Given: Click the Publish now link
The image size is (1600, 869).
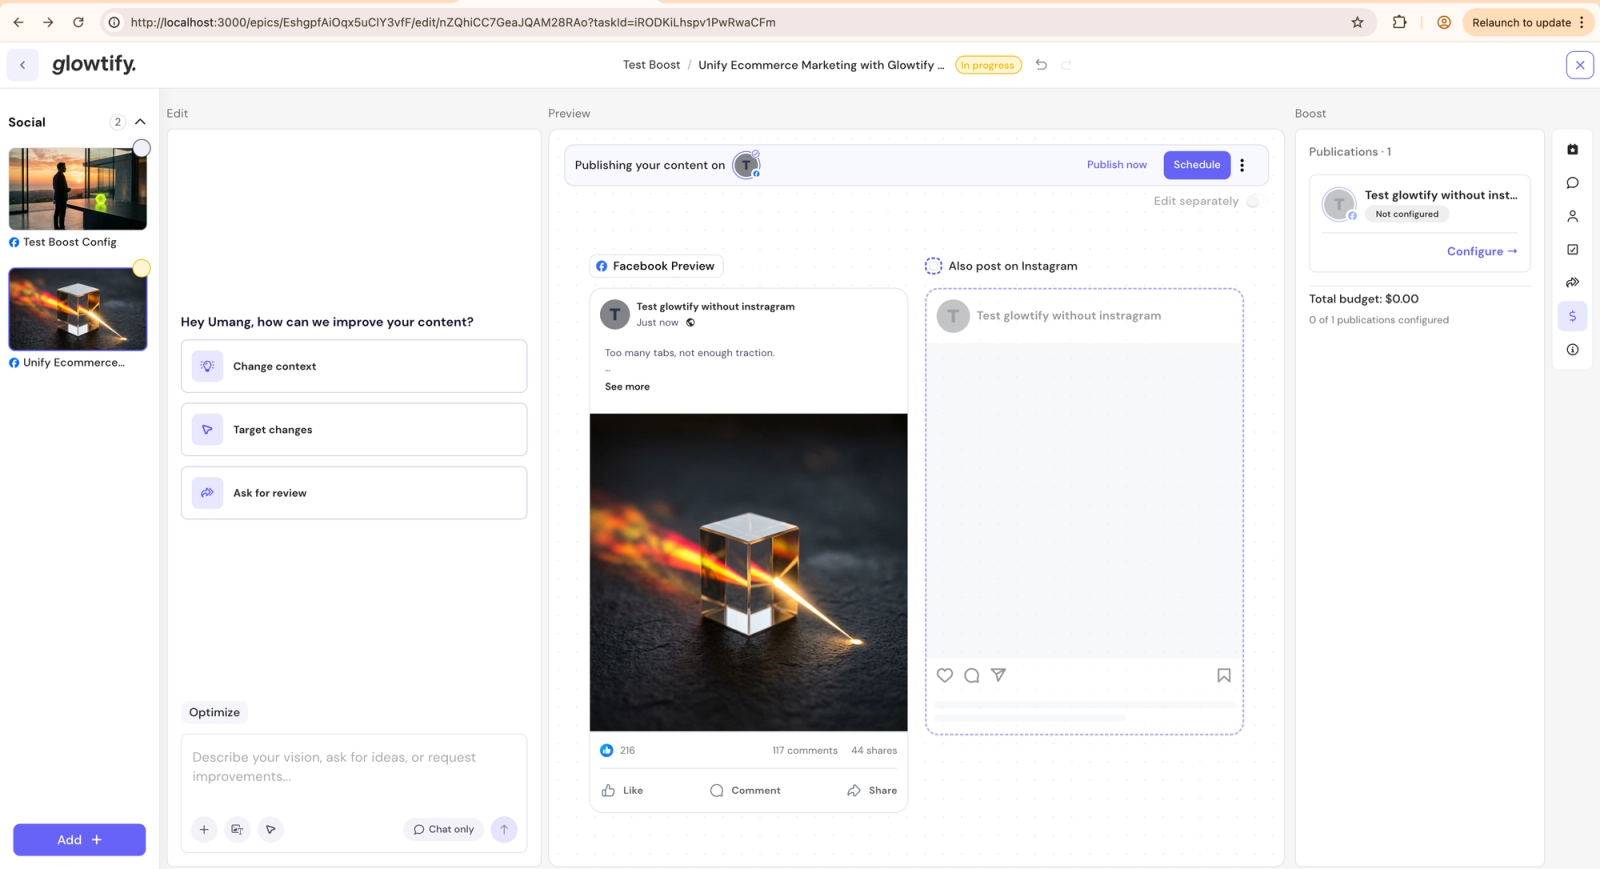Looking at the screenshot, I should point(1117,165).
